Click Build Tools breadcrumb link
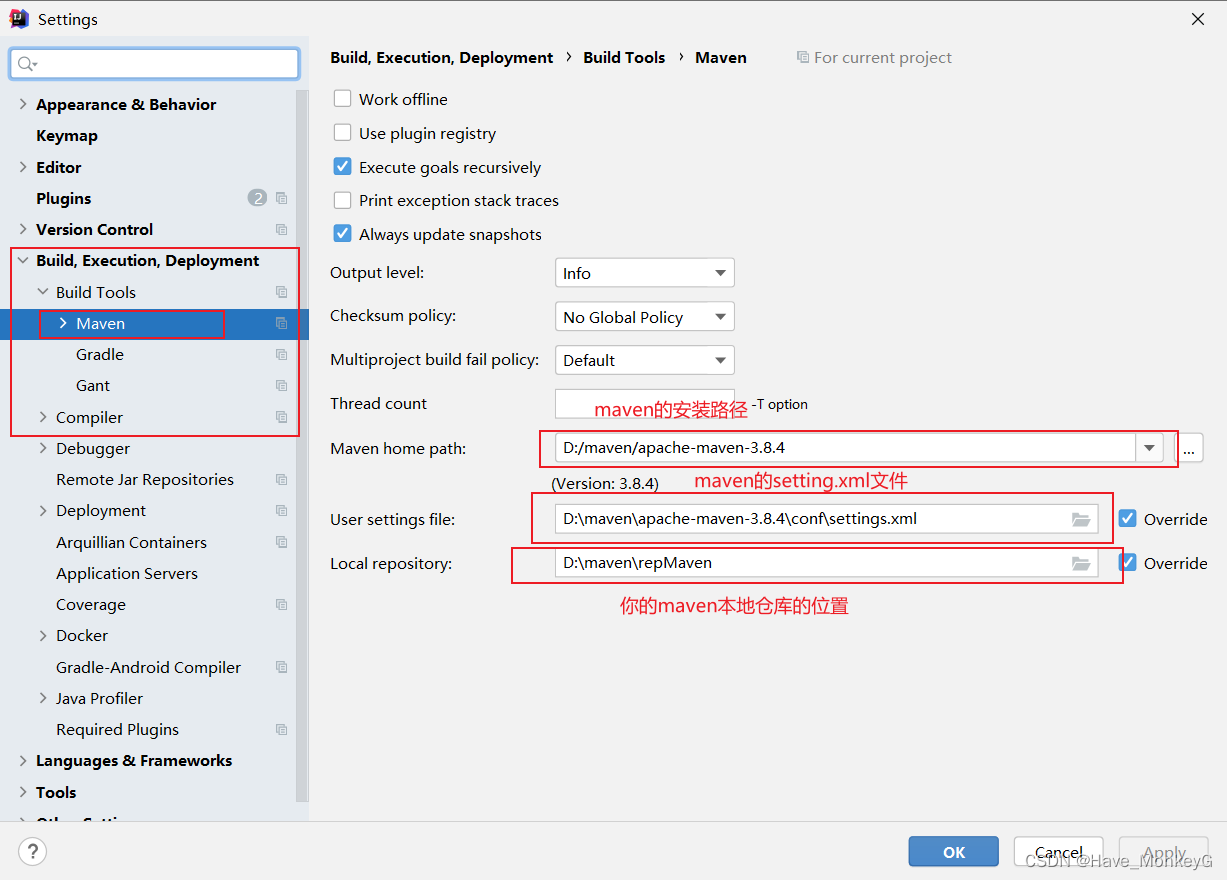Screen dimensions: 1227x880 (624, 57)
